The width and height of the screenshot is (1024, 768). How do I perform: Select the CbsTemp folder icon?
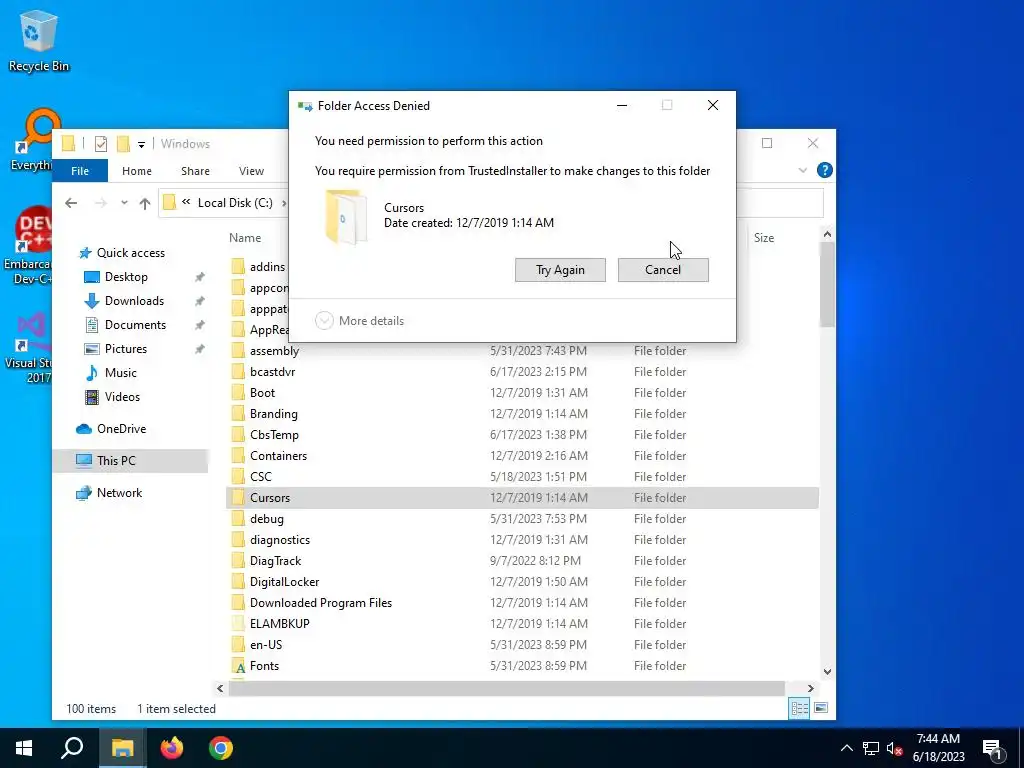click(x=238, y=435)
